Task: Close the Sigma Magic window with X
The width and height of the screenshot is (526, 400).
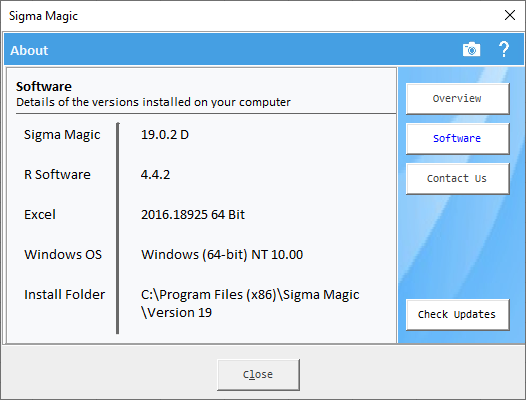Action: pyautogui.click(x=510, y=15)
